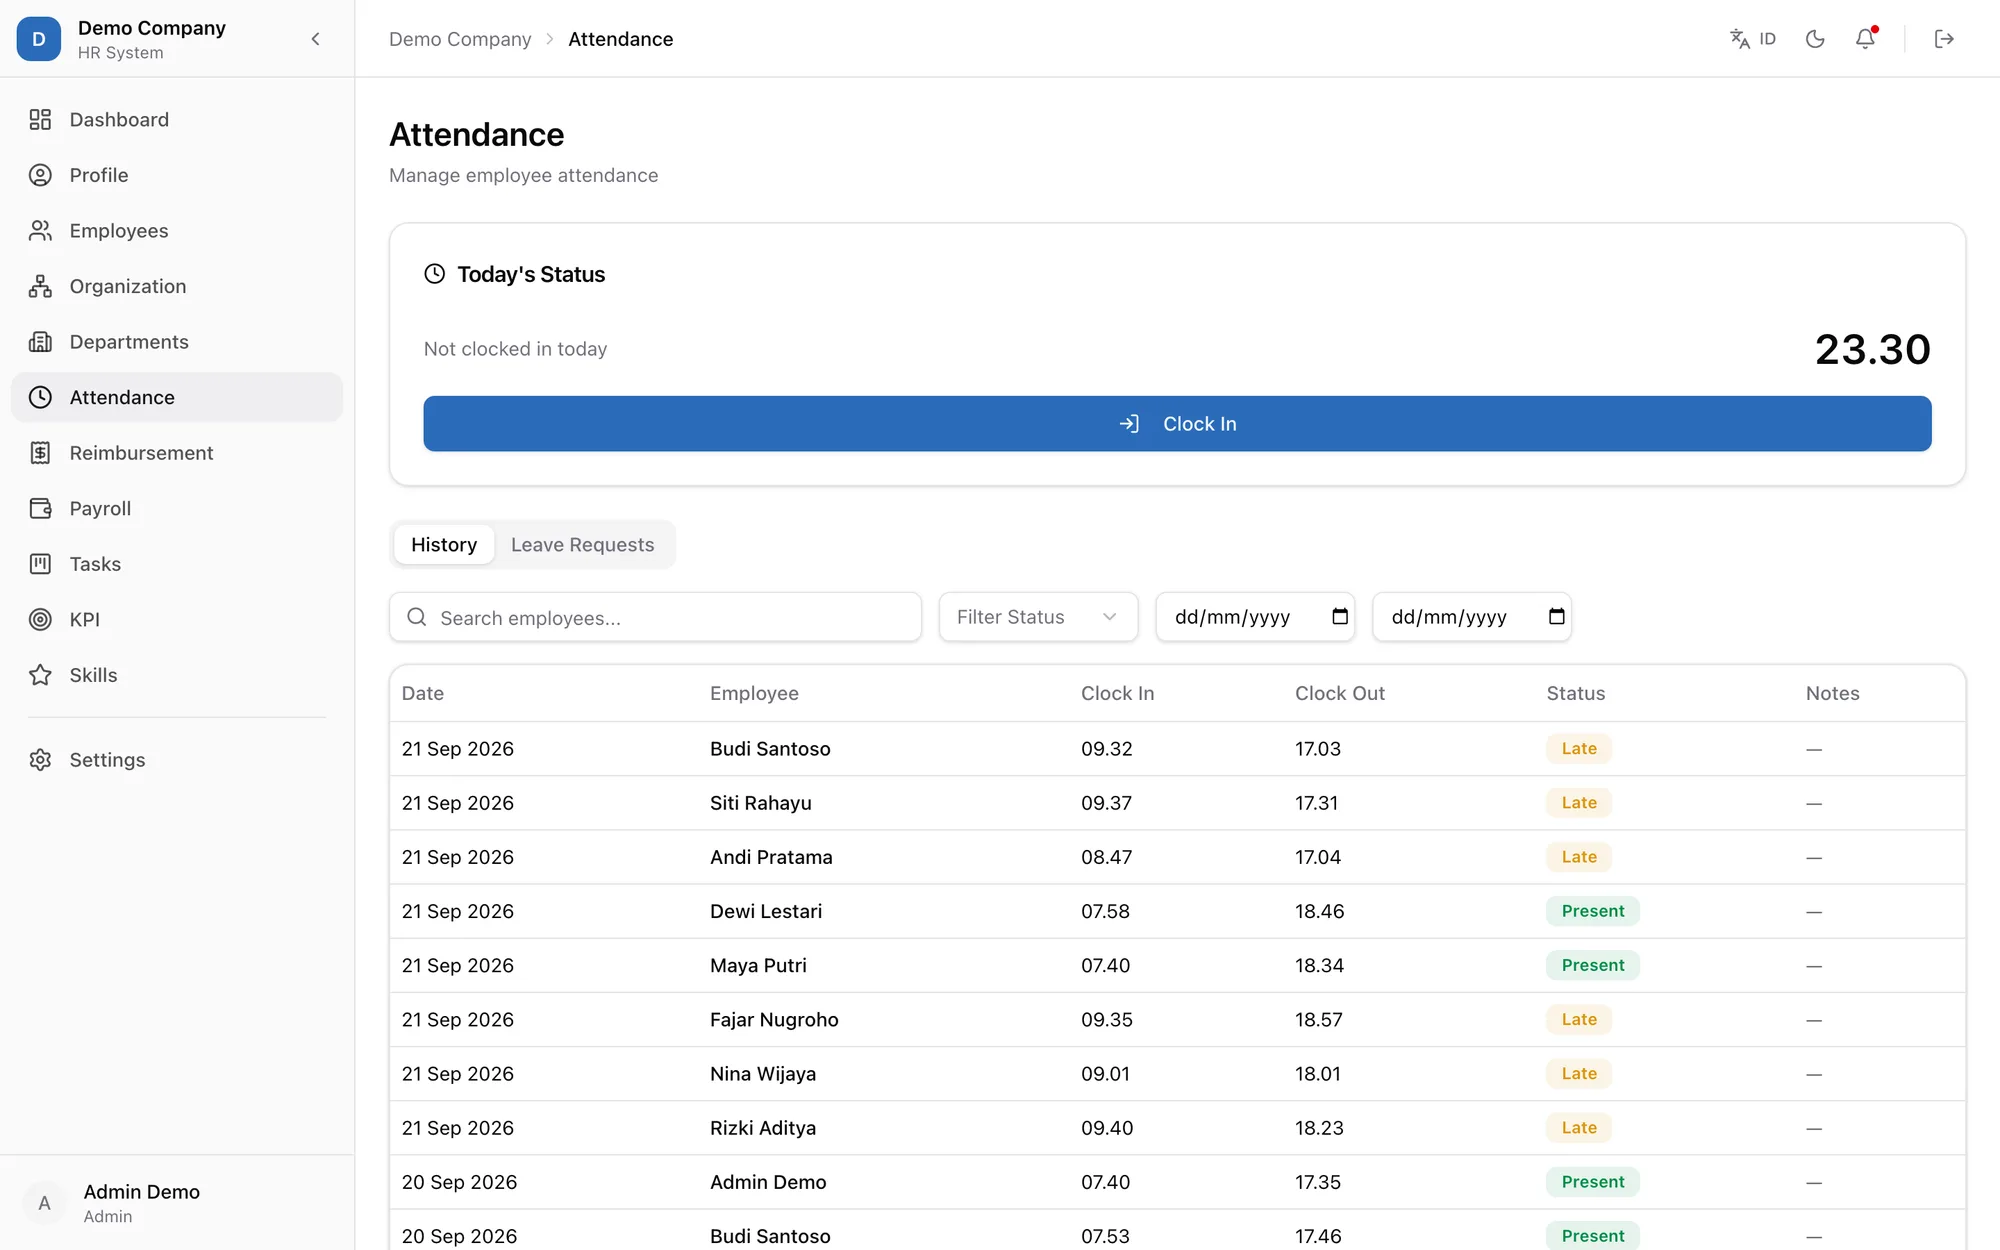
Task: Click the Status column header
Action: click(x=1575, y=693)
